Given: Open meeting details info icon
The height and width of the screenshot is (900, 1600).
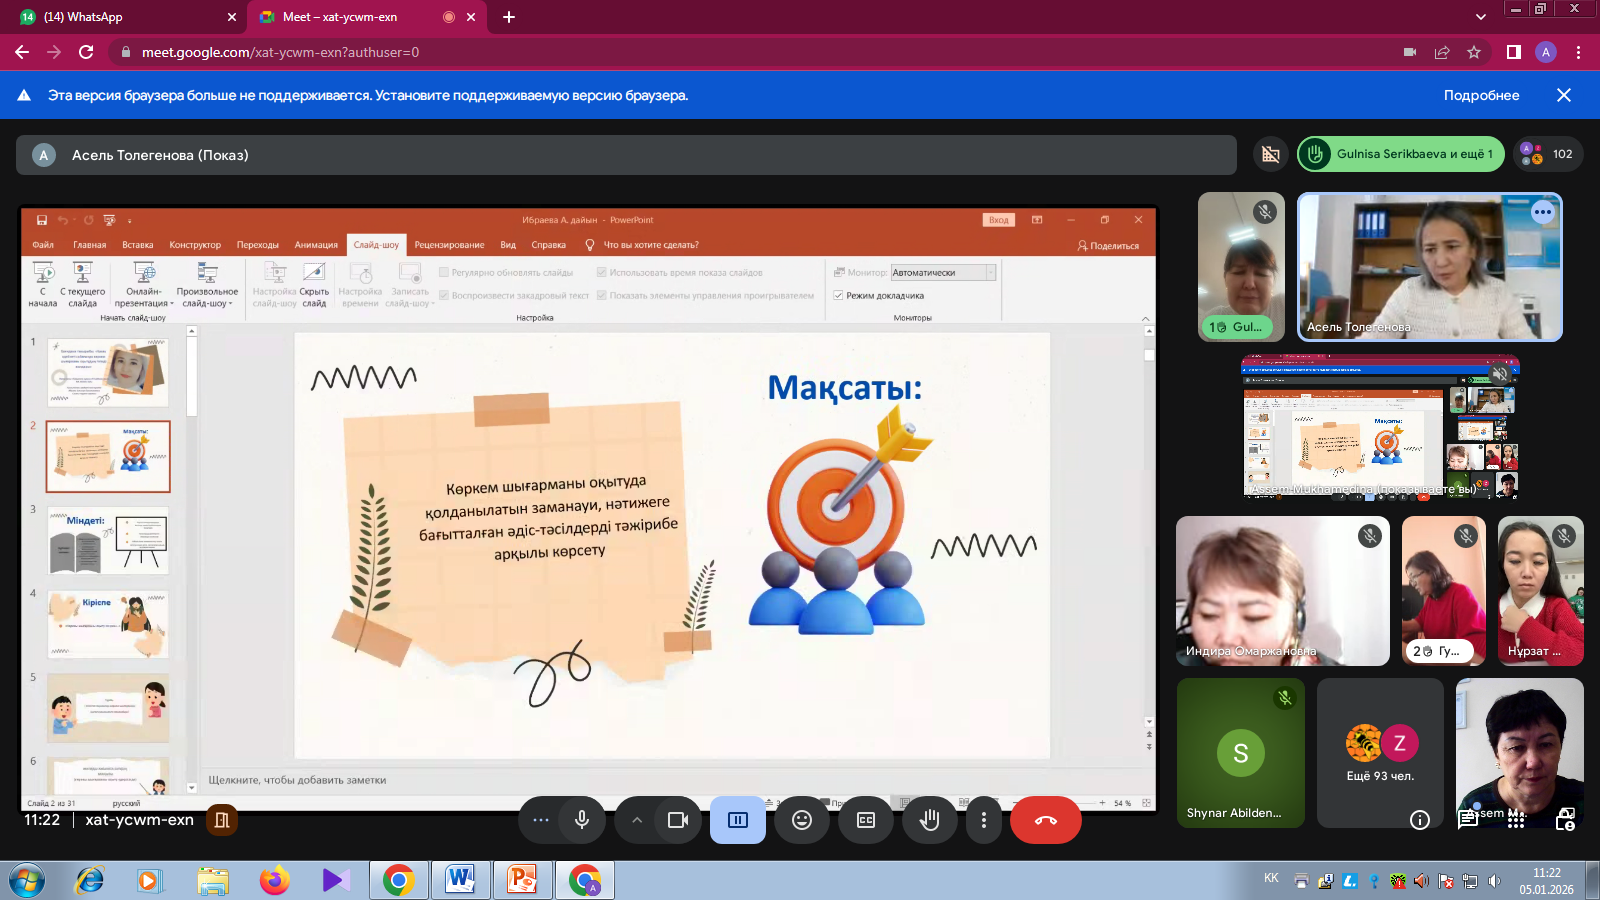Looking at the screenshot, I should (1419, 820).
